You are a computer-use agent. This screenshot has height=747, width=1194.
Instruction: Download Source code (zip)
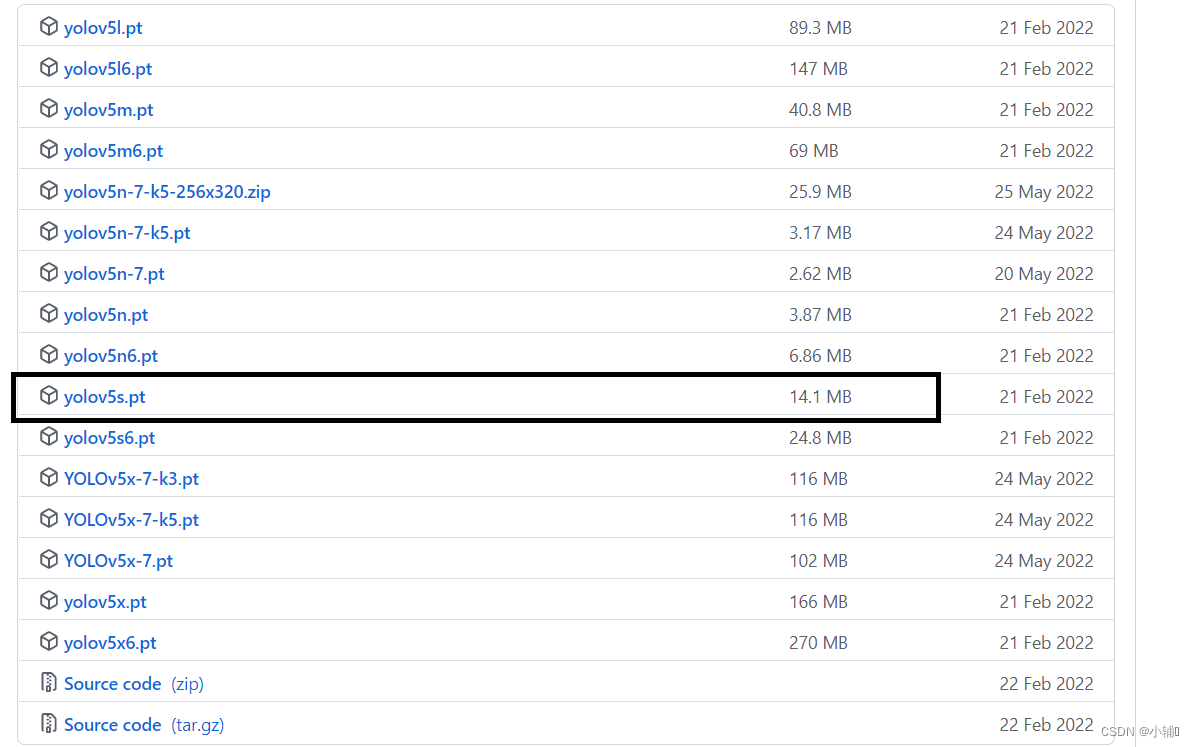[133, 685]
